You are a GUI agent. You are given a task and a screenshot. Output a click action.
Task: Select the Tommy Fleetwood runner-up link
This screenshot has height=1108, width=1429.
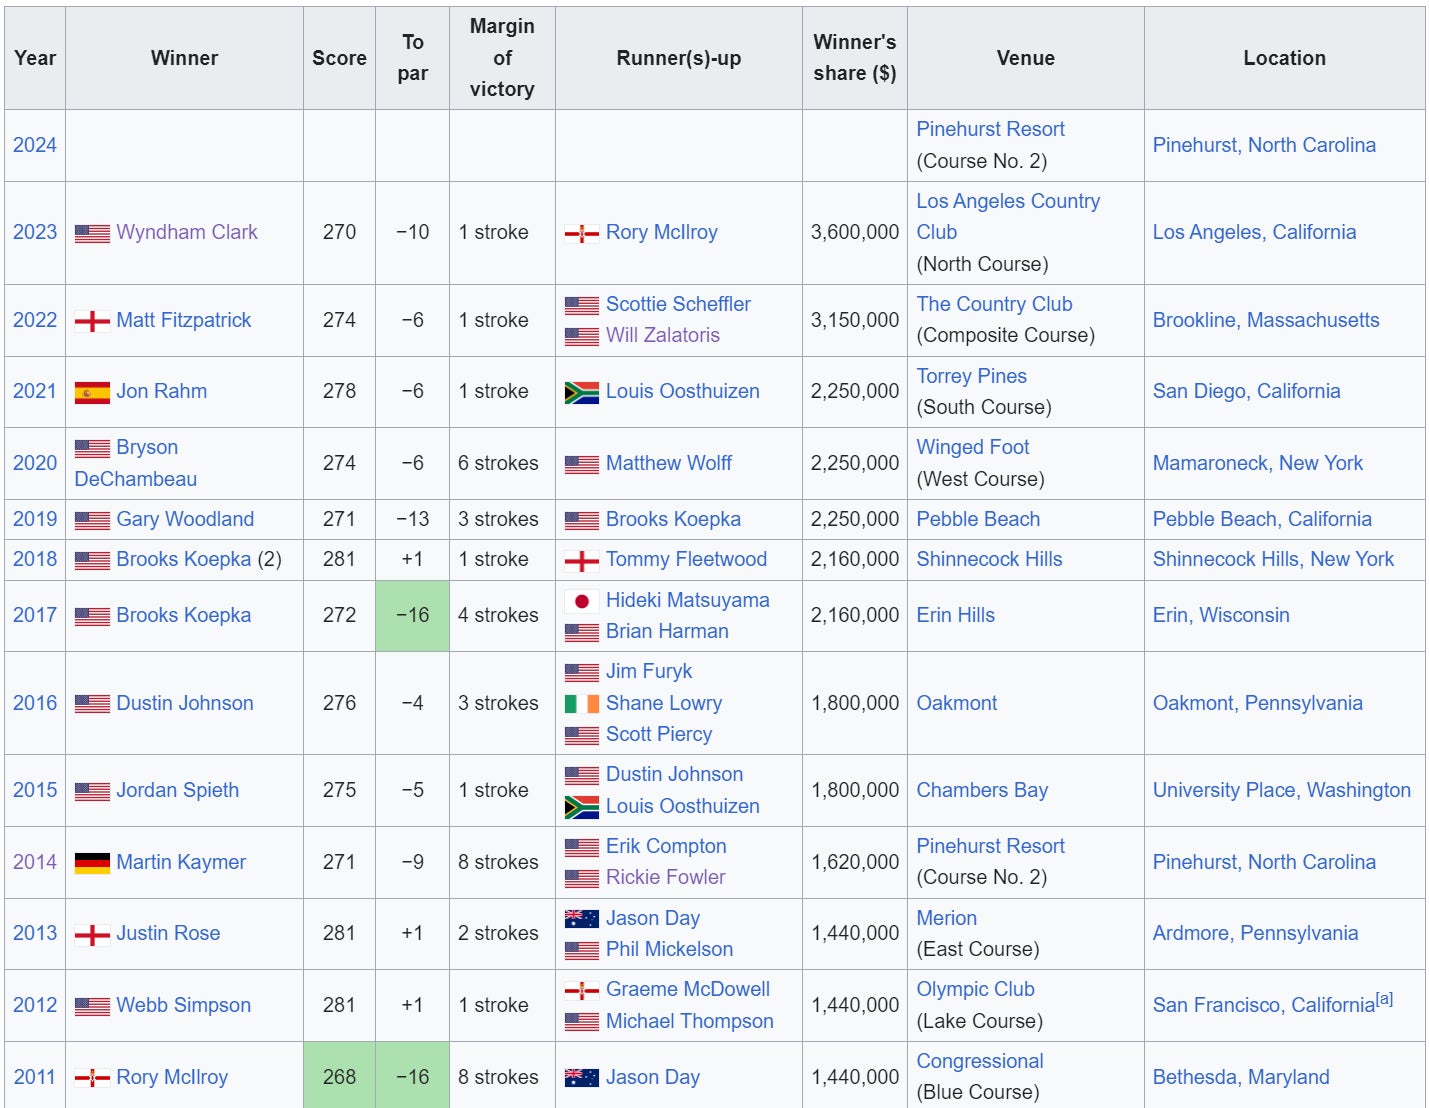pos(686,559)
